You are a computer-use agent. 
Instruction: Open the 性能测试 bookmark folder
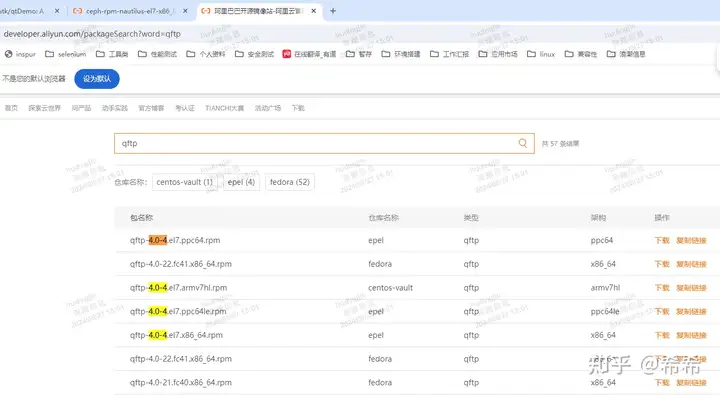[x=158, y=54]
